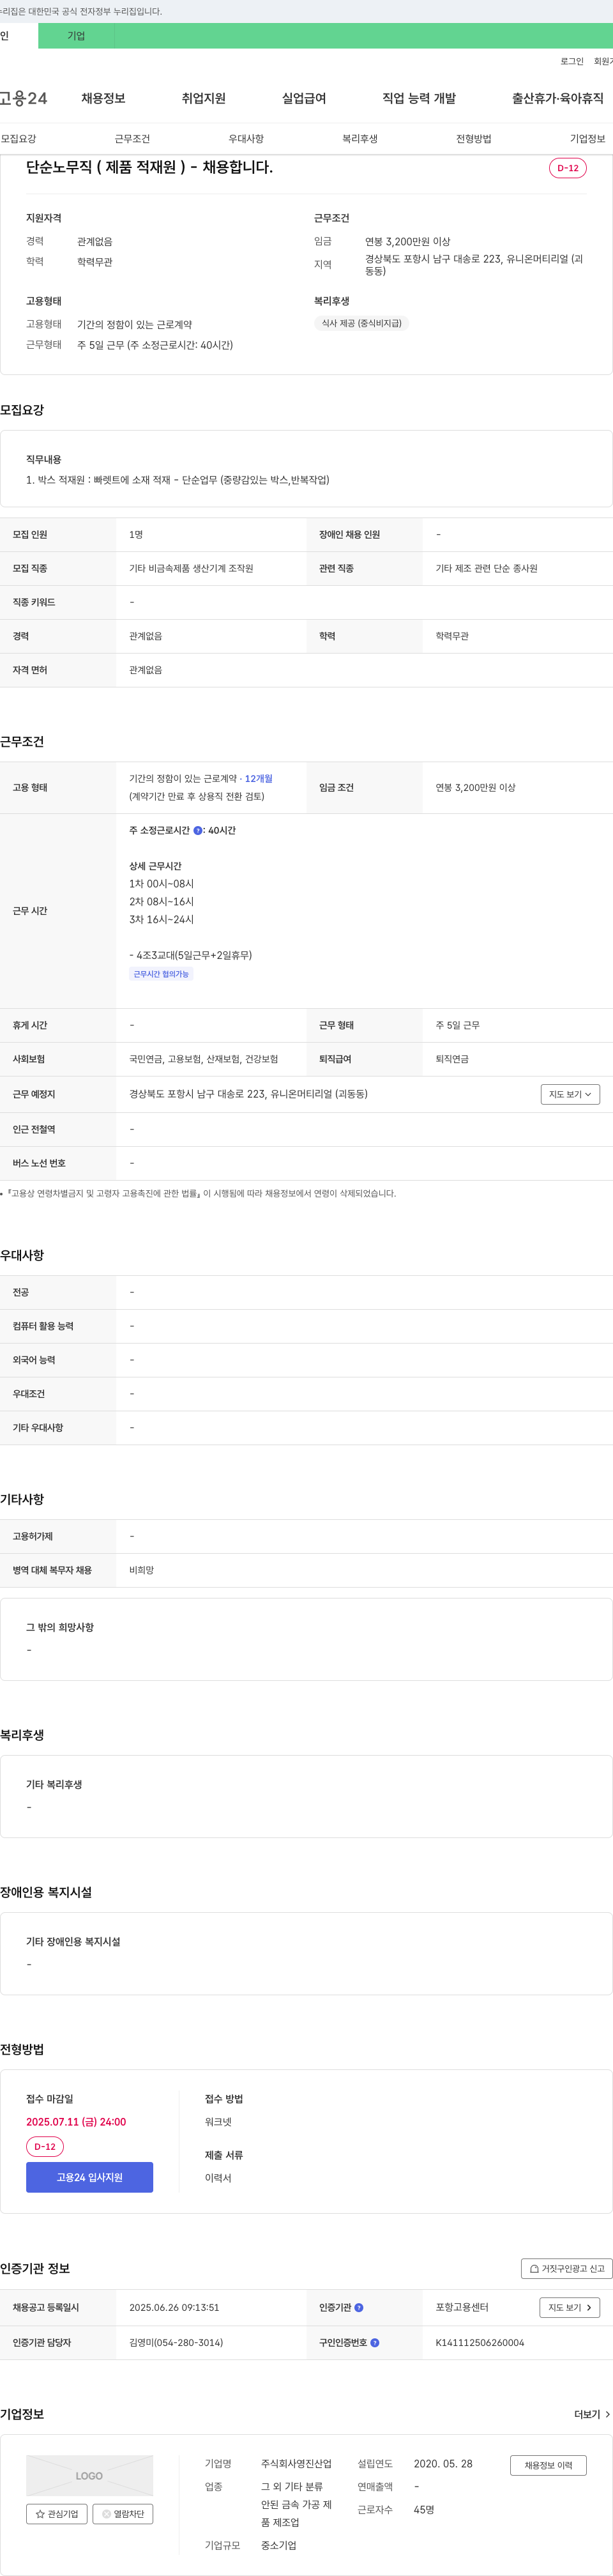Click the siren icon in 거짓구인광고 신고
The width and height of the screenshot is (613, 2576).
[534, 2268]
